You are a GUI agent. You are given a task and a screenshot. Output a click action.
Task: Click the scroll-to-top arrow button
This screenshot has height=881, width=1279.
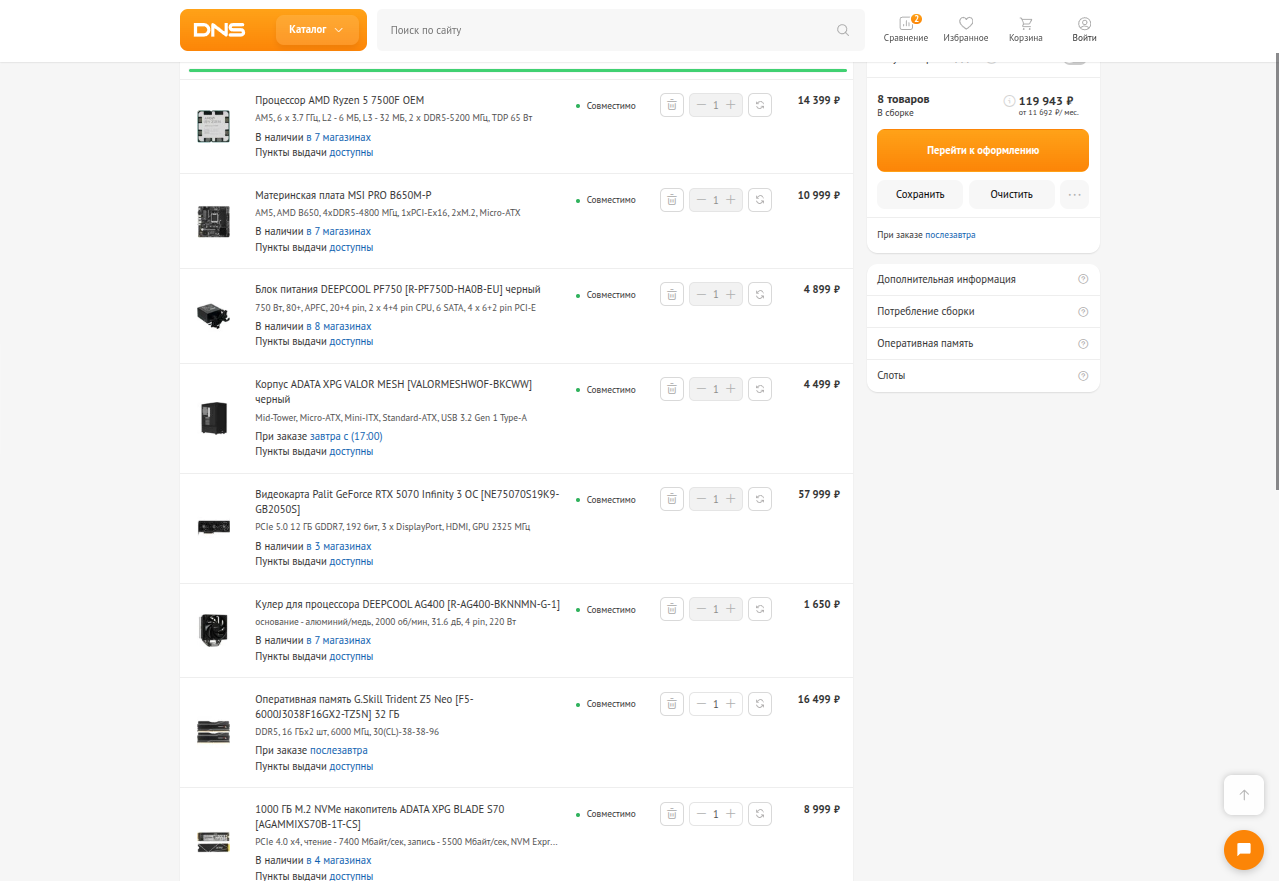point(1244,795)
